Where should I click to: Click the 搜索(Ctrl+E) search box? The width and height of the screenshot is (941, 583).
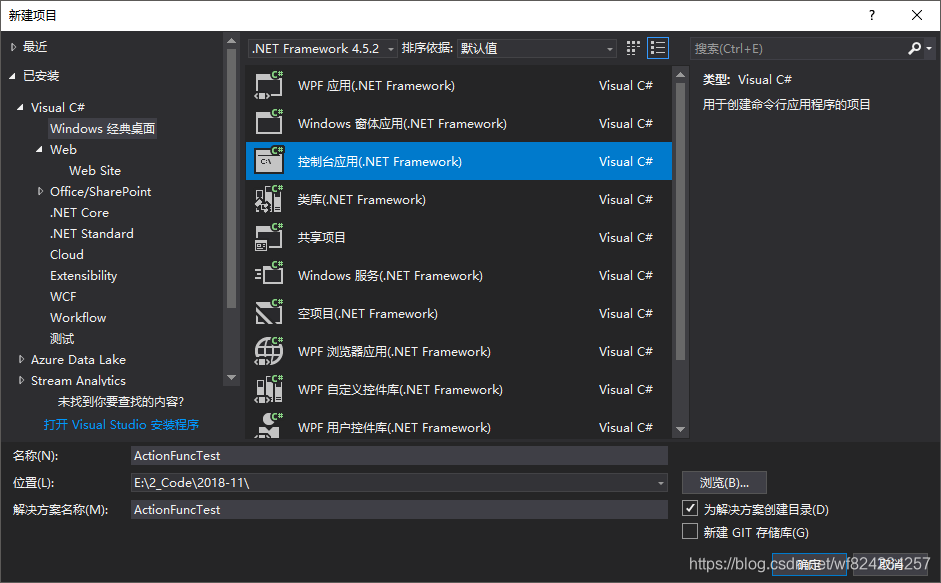pos(798,48)
